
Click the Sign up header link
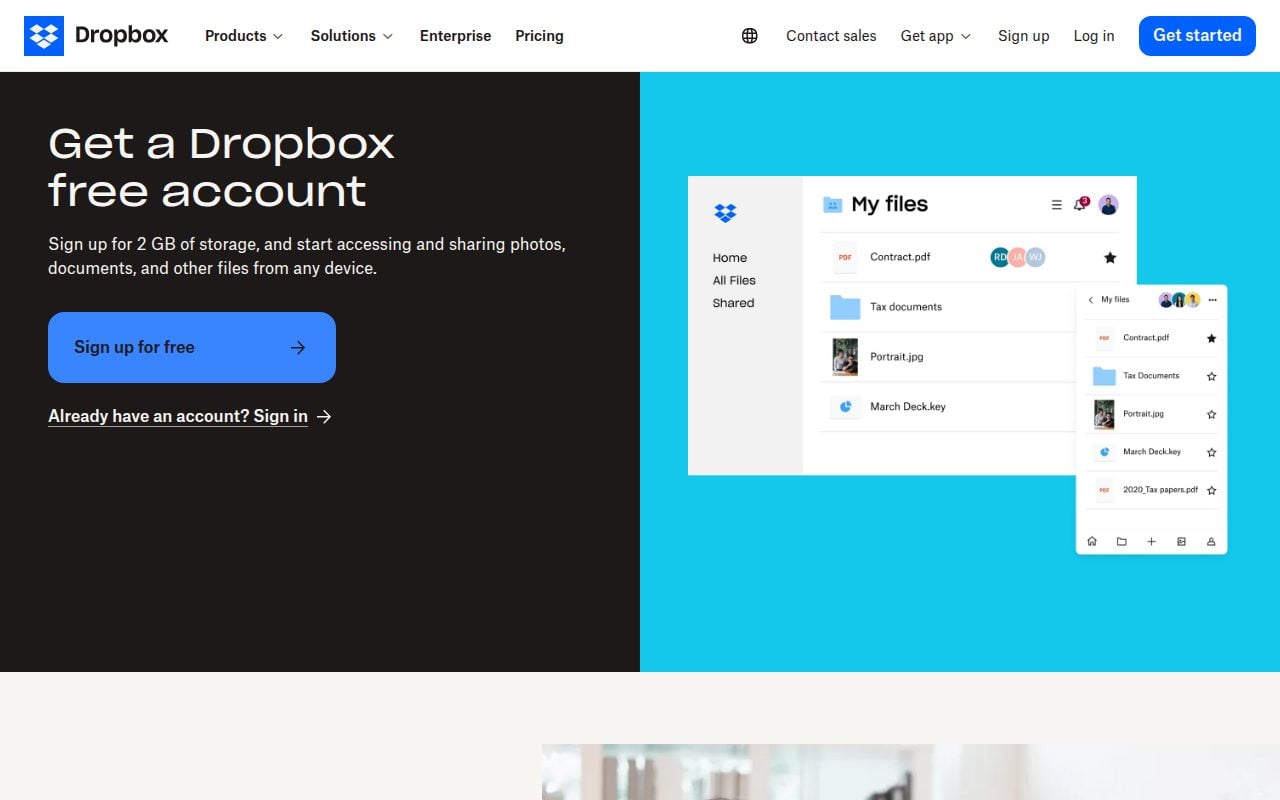[x=1023, y=36]
